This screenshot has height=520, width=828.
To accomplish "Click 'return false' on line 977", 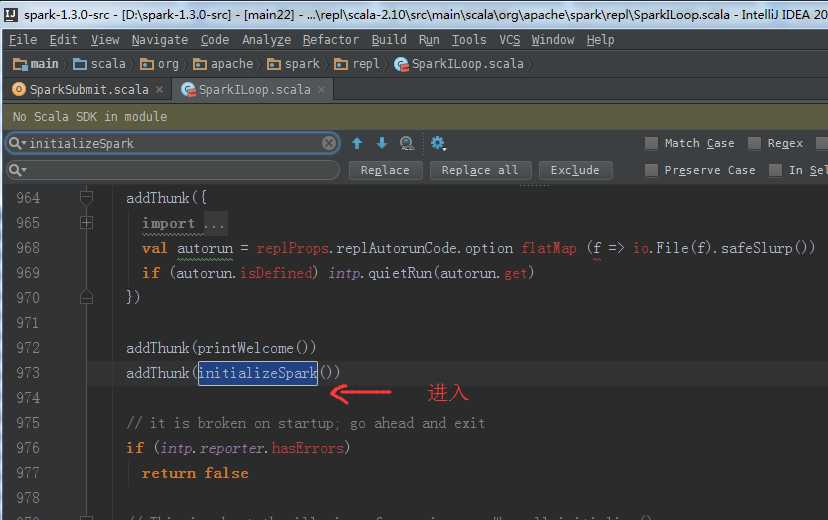I will pos(195,473).
